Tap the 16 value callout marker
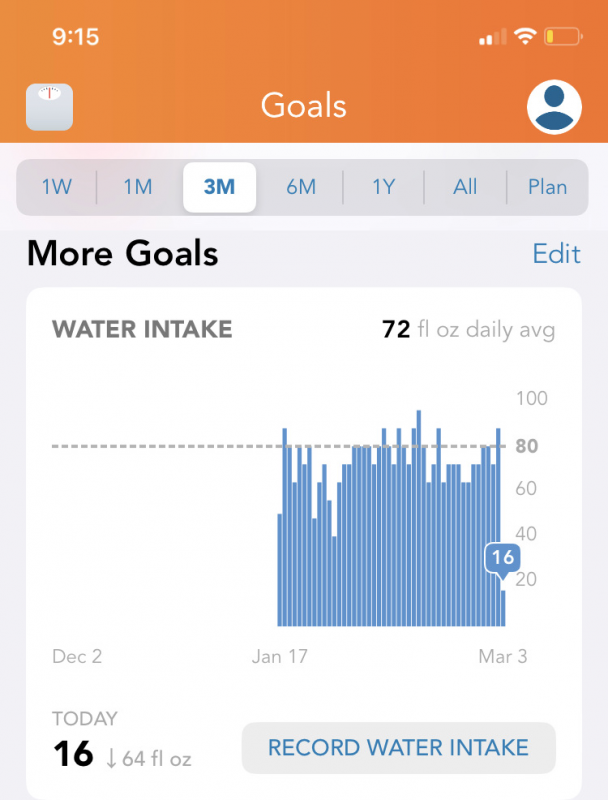This screenshot has width=608, height=800. (x=503, y=558)
